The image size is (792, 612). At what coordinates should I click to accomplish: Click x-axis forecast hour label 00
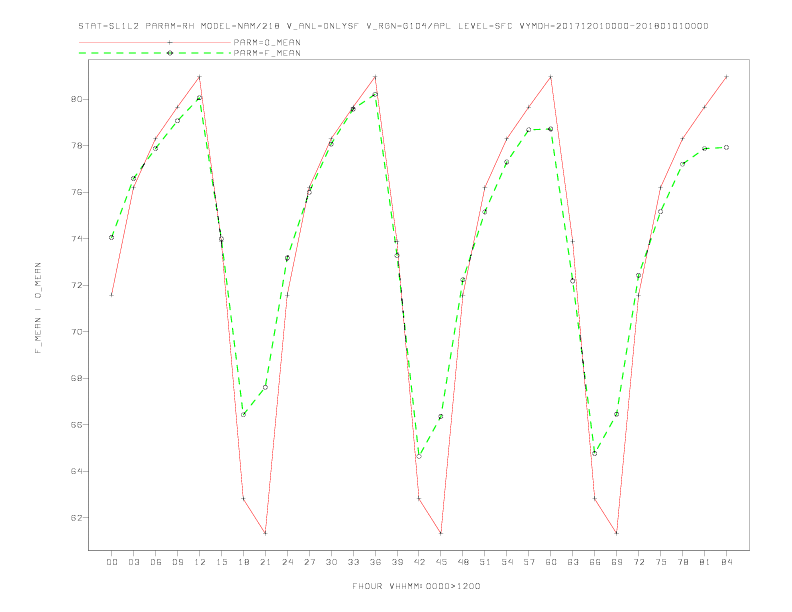(x=112, y=562)
